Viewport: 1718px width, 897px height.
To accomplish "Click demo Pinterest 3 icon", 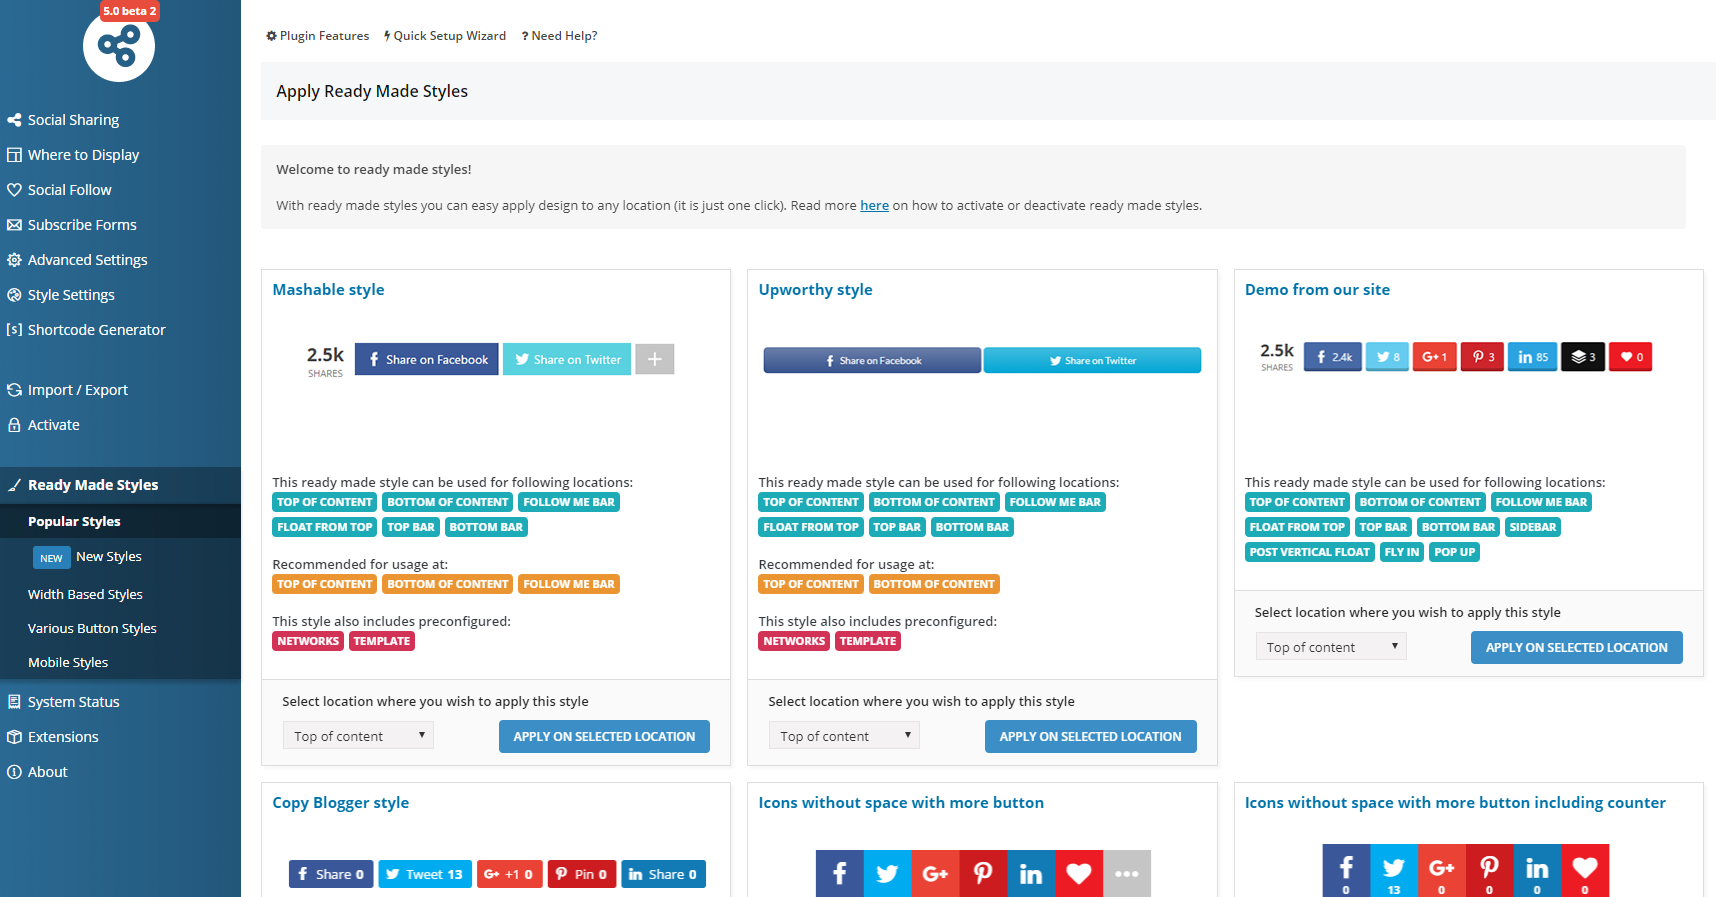I will 1482,357.
